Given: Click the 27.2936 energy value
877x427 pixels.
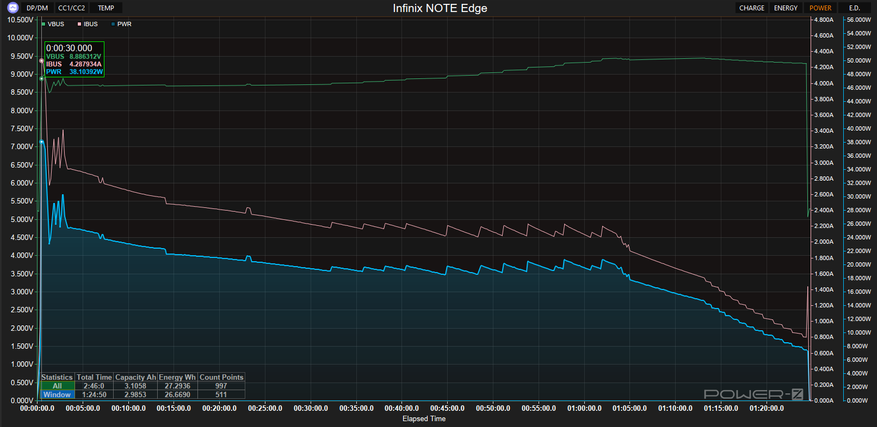Looking at the screenshot, I should click(178, 386).
